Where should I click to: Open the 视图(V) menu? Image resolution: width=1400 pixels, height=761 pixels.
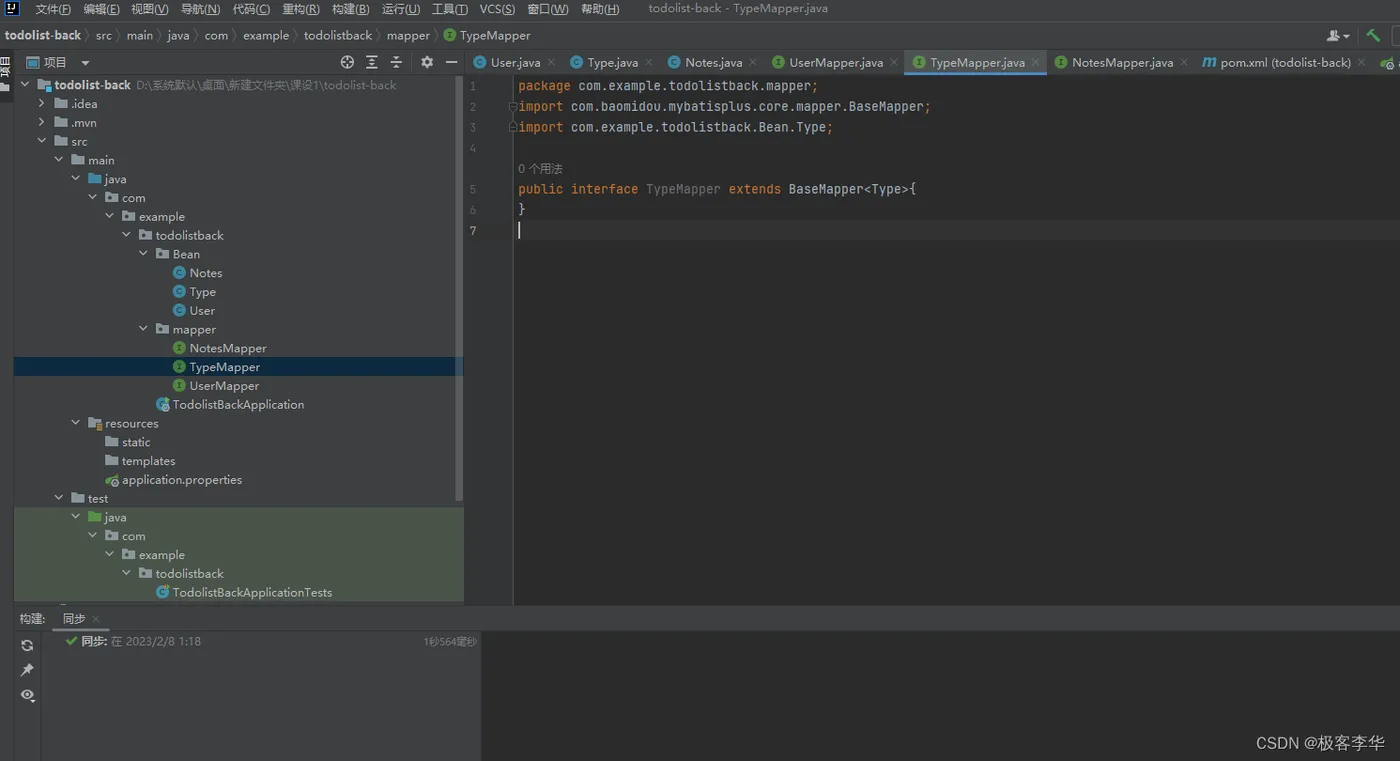[x=150, y=9]
